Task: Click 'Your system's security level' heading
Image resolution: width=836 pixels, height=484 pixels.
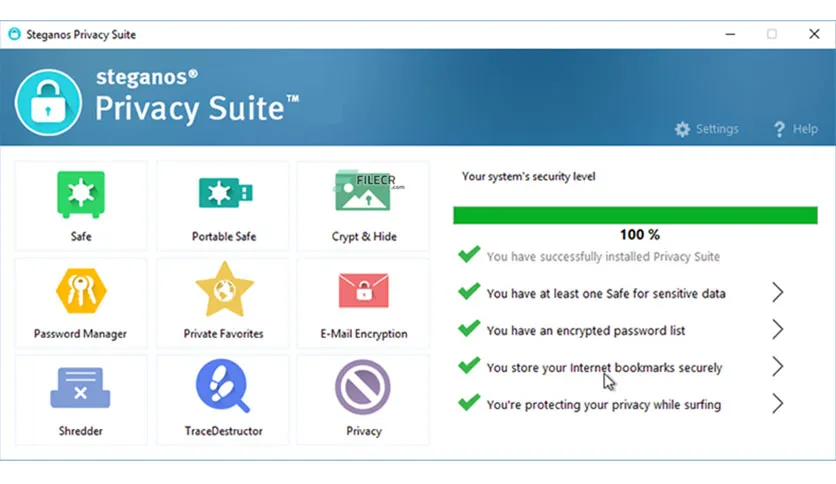Action: coord(528,176)
